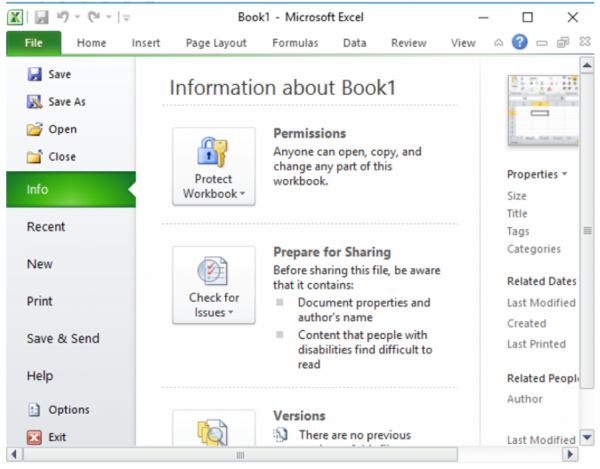
Task: Expand the Properties dropdown
Action: click(x=537, y=174)
